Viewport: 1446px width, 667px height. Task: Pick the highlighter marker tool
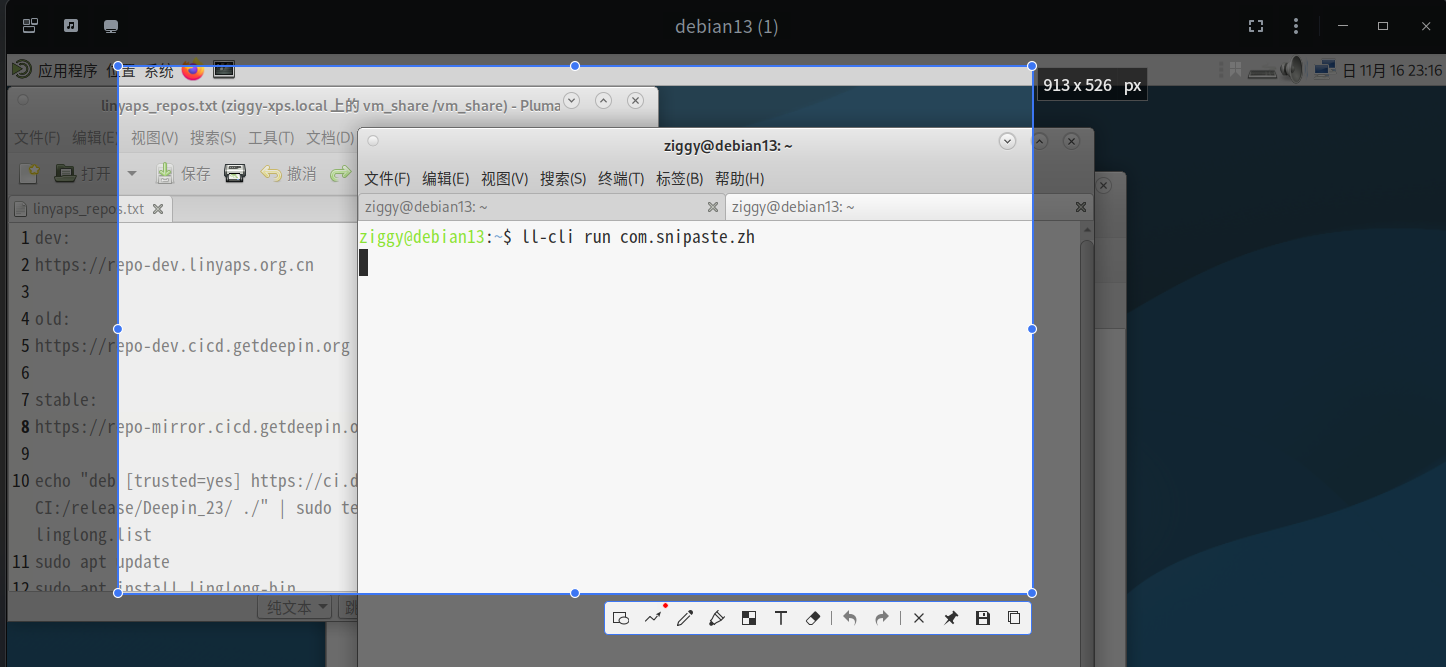tap(717, 618)
